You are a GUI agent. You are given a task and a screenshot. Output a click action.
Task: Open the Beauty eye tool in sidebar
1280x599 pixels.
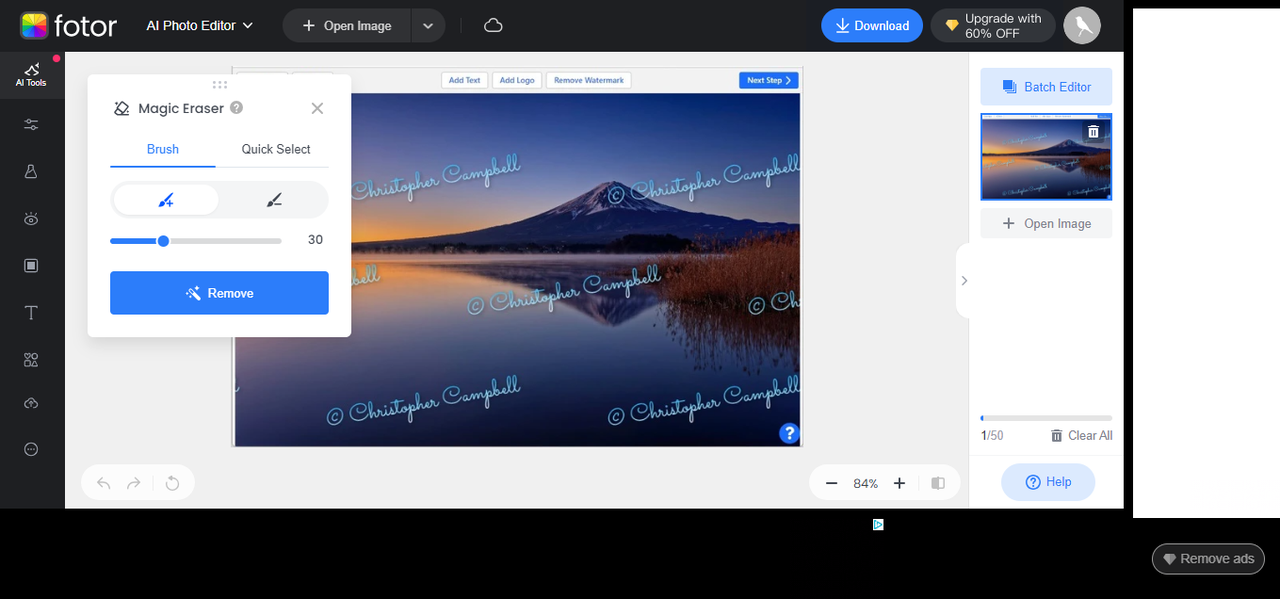click(31, 218)
